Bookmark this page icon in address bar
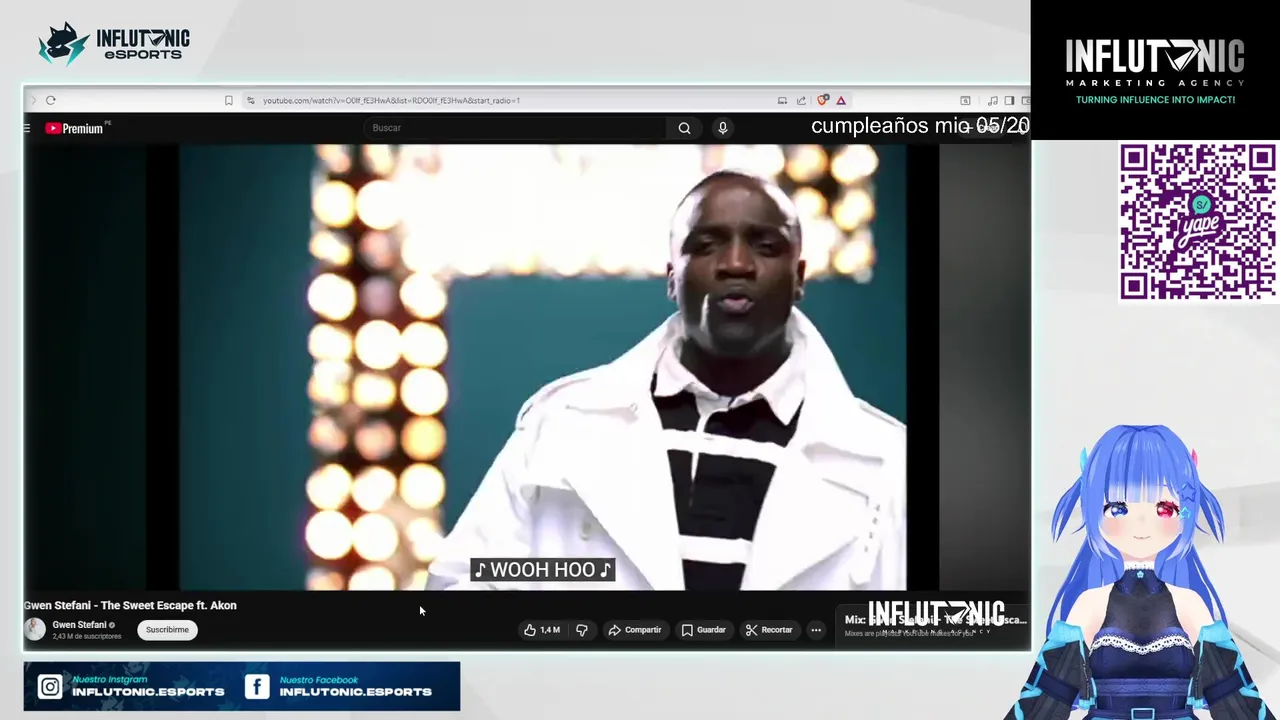1280x720 pixels. (229, 100)
